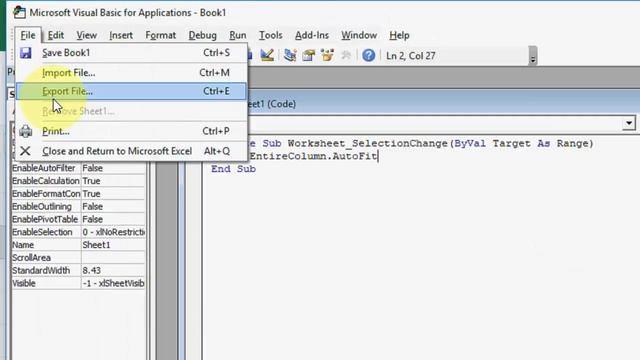Open the View menu

tap(87, 35)
